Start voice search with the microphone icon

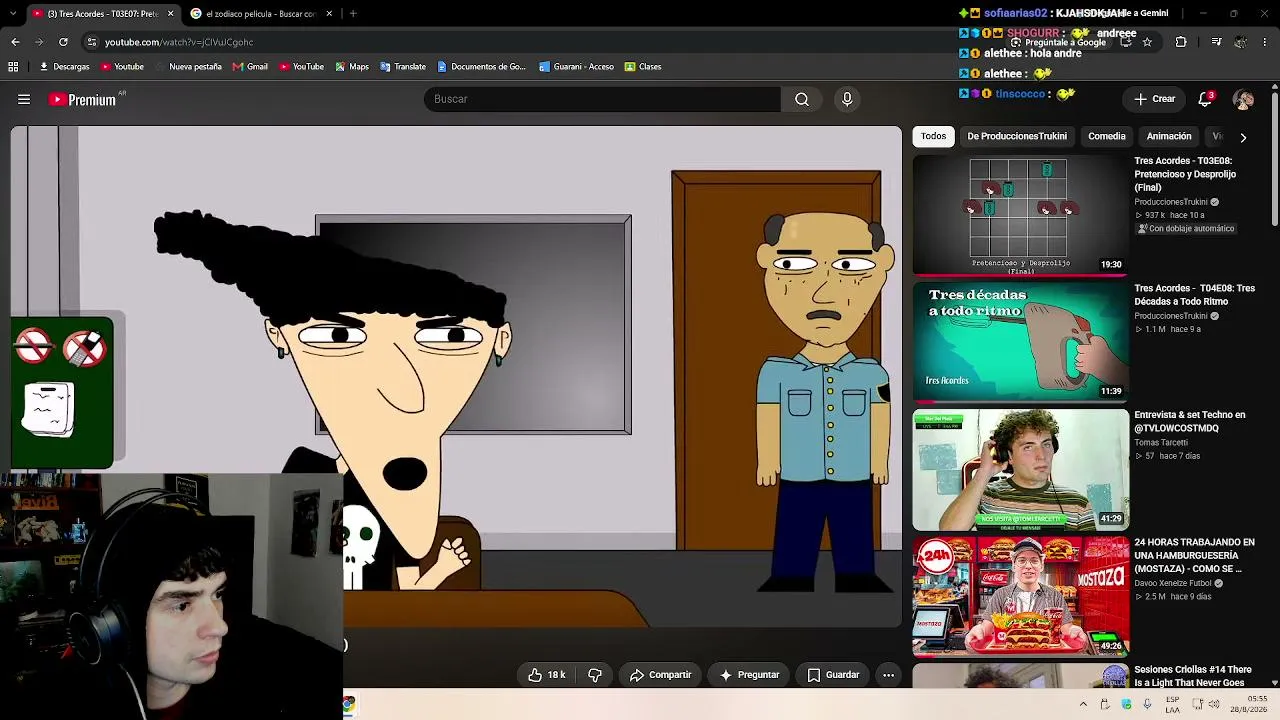click(847, 99)
